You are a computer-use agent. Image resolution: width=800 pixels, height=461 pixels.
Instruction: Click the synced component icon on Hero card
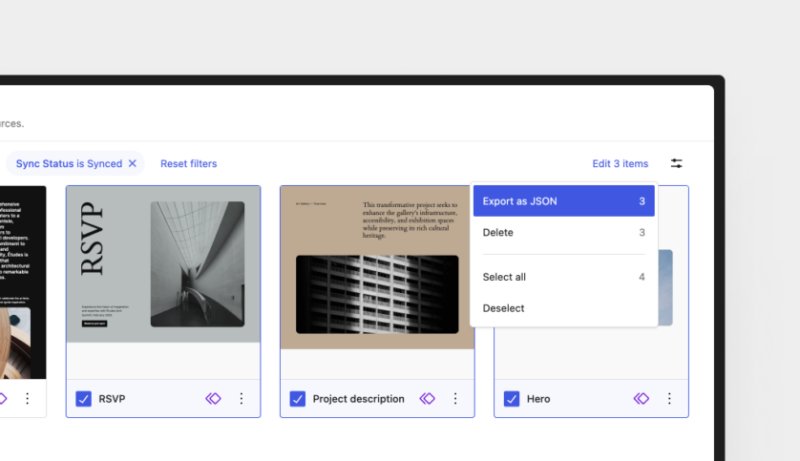(x=641, y=398)
